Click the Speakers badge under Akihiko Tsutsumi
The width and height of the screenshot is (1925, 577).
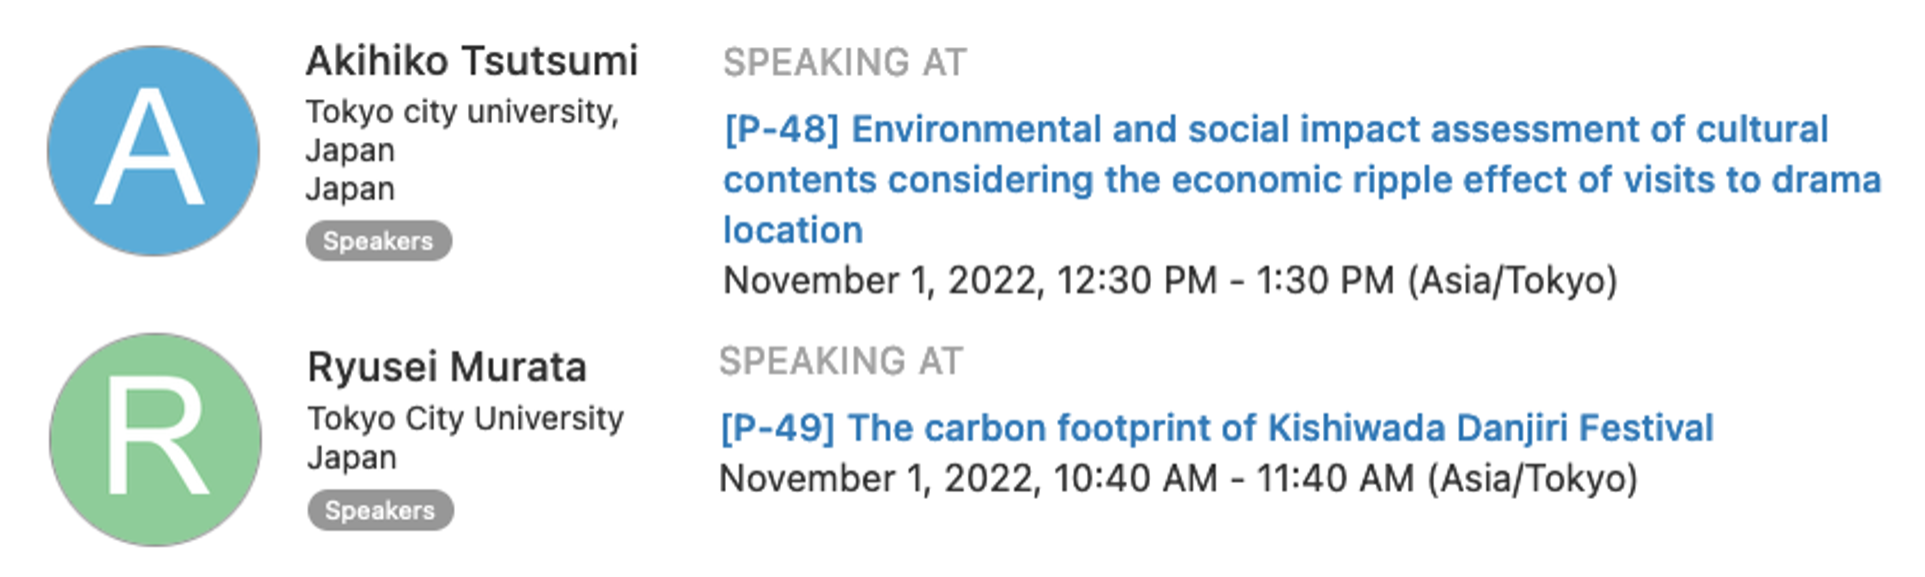coord(379,241)
